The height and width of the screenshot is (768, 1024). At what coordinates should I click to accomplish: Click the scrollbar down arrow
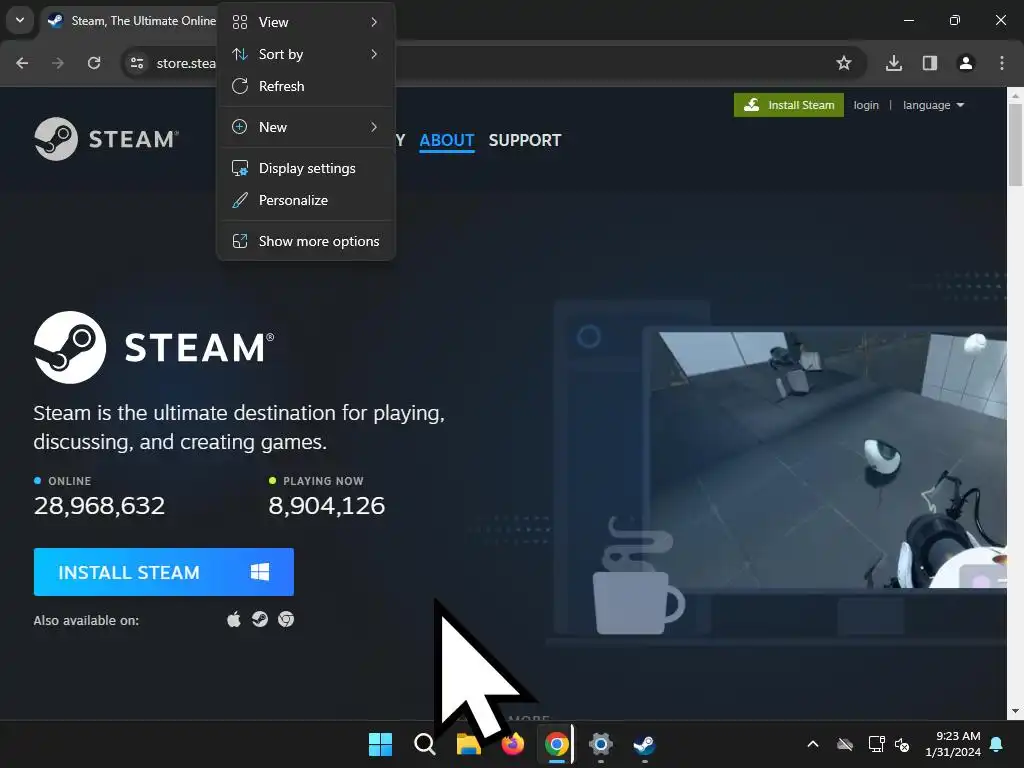click(1016, 711)
